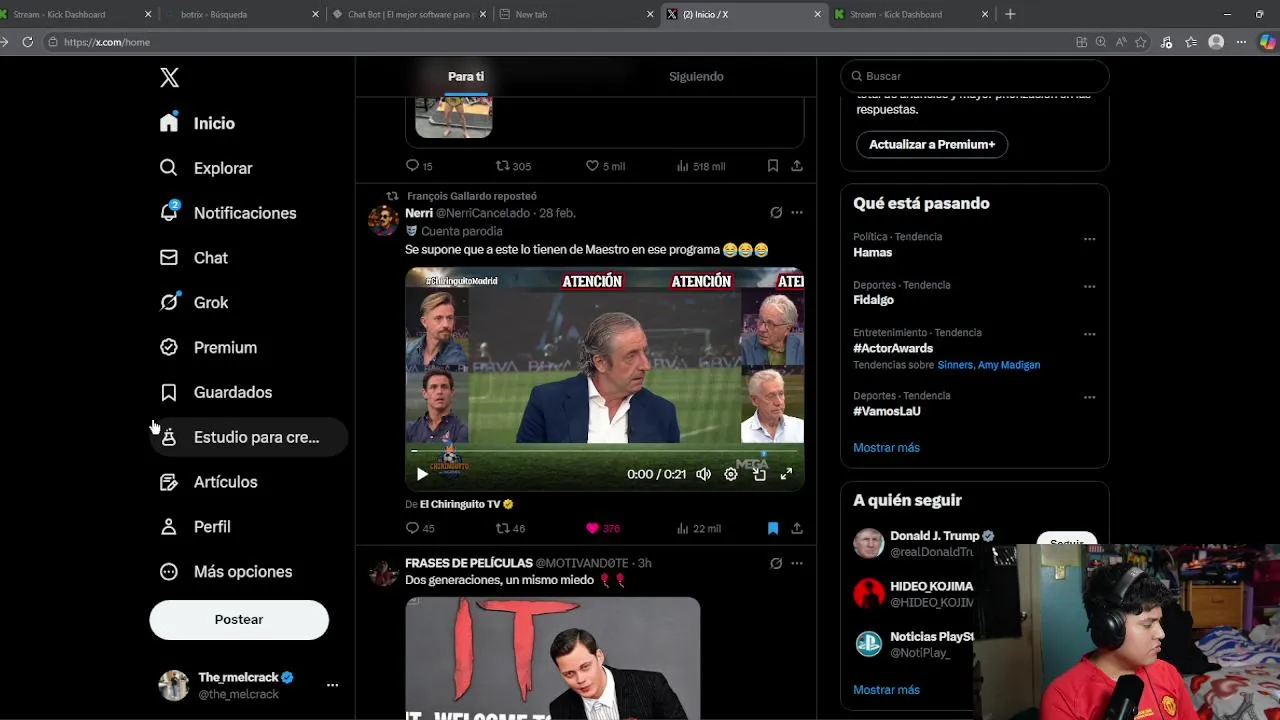Open account menu for The_rmelcrack

point(249,685)
